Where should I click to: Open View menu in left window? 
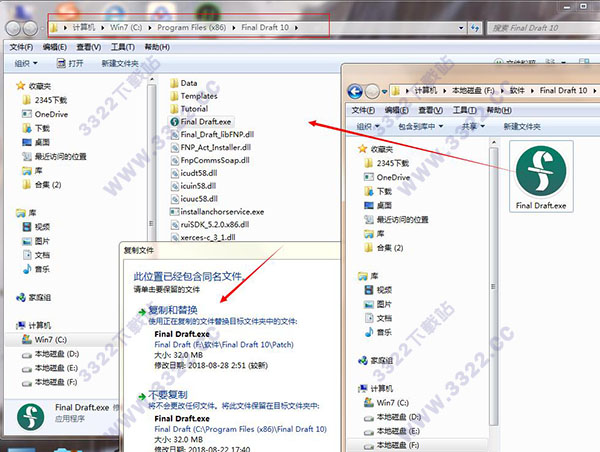(x=89, y=47)
